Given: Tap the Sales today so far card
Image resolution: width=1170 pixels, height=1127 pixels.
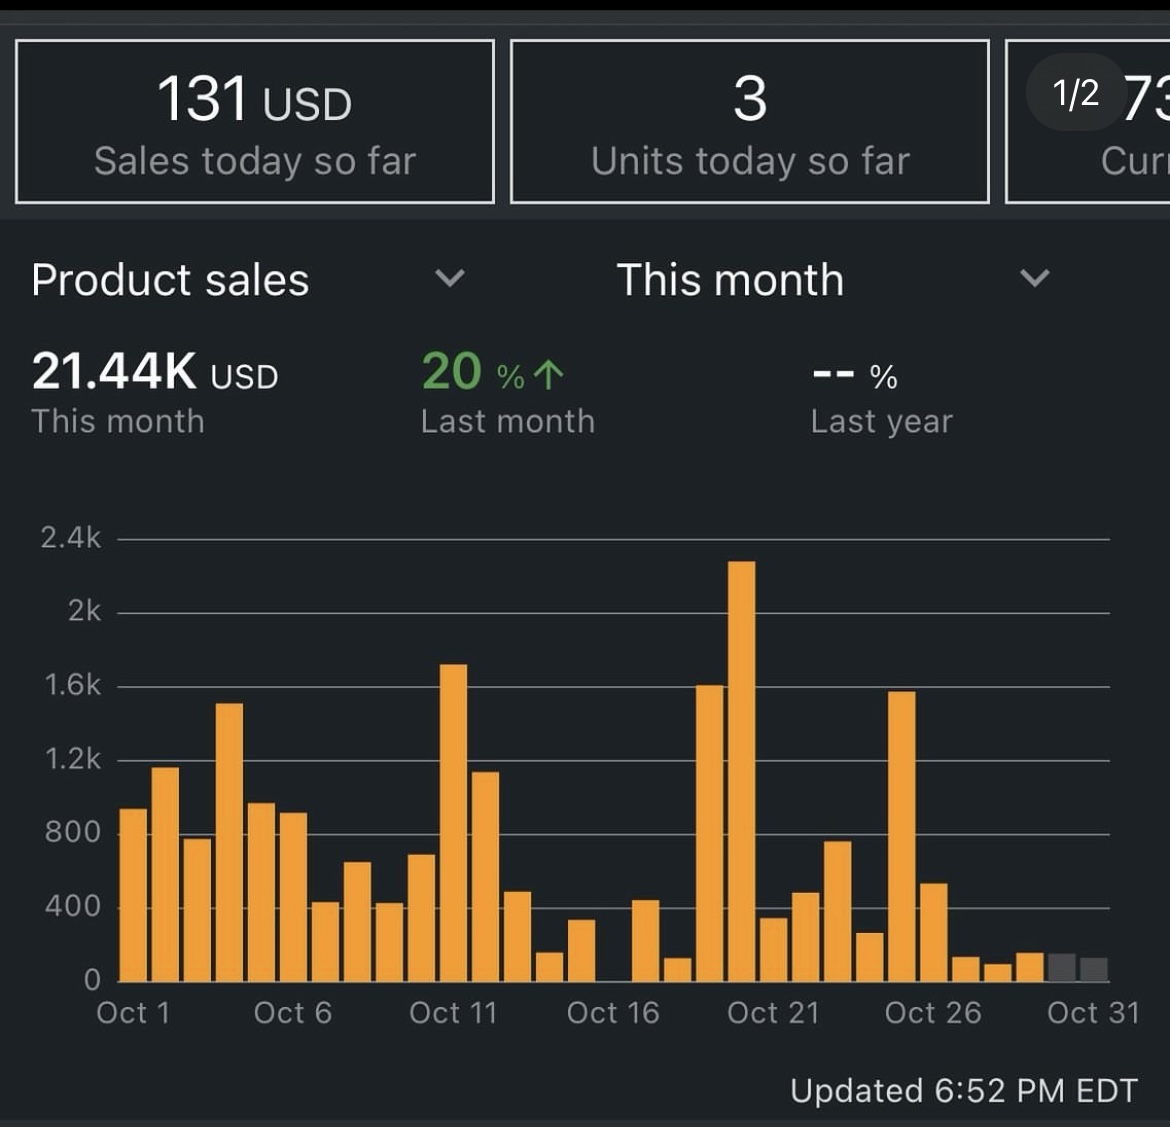Looking at the screenshot, I should tap(255, 122).
